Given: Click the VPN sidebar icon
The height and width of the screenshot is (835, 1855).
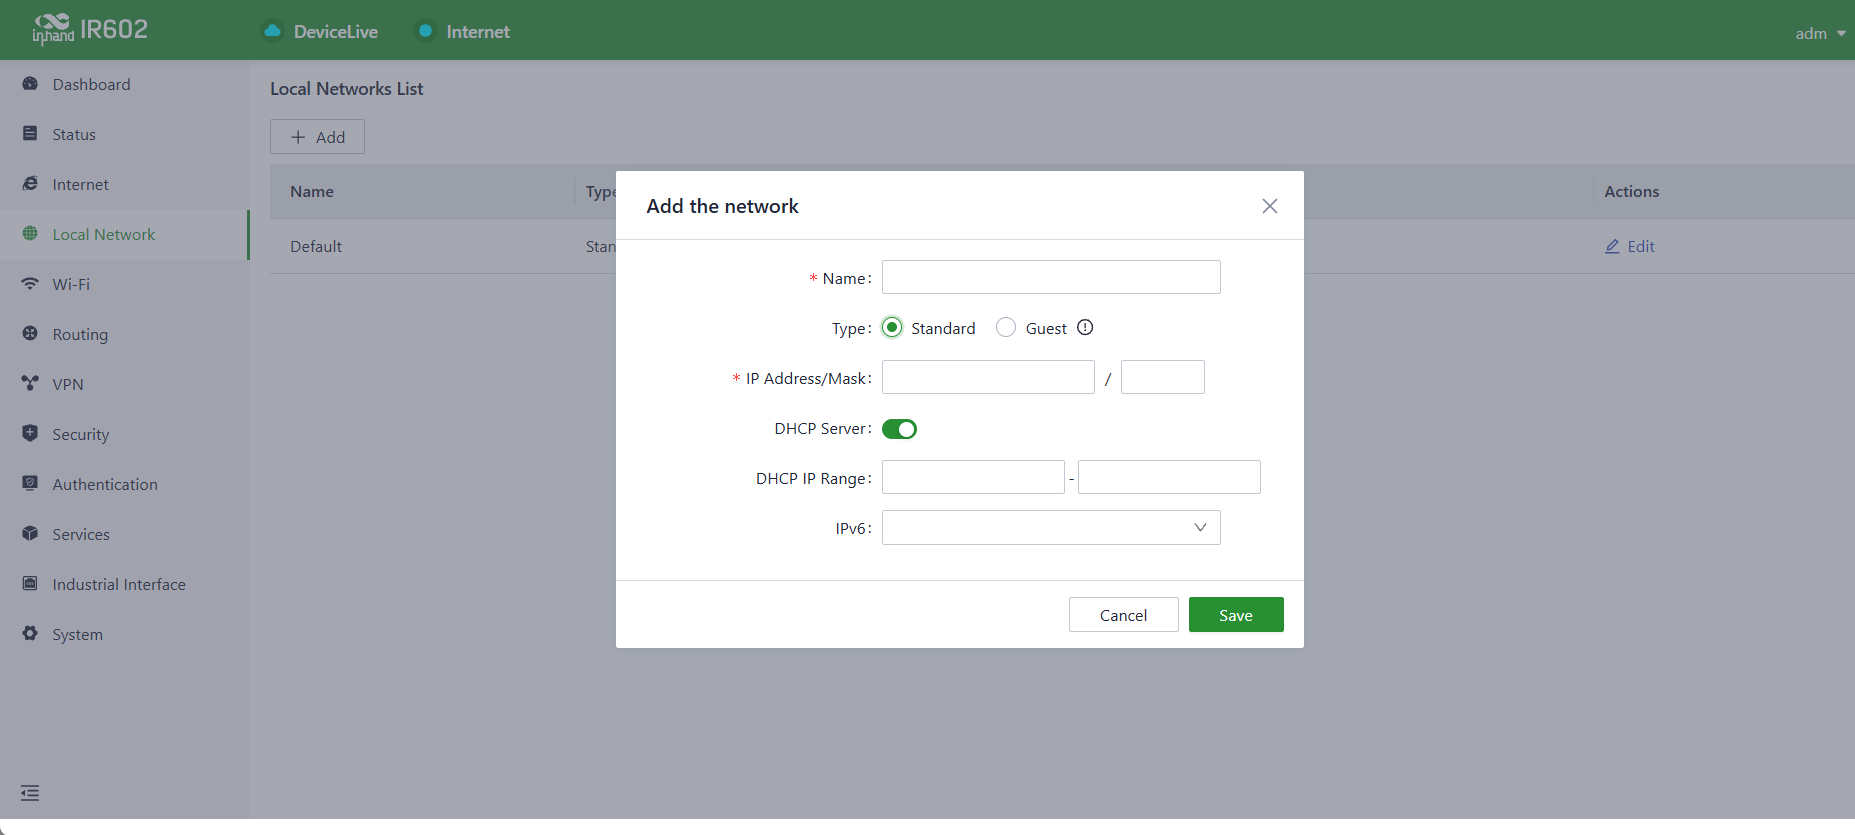Looking at the screenshot, I should click(x=30, y=384).
